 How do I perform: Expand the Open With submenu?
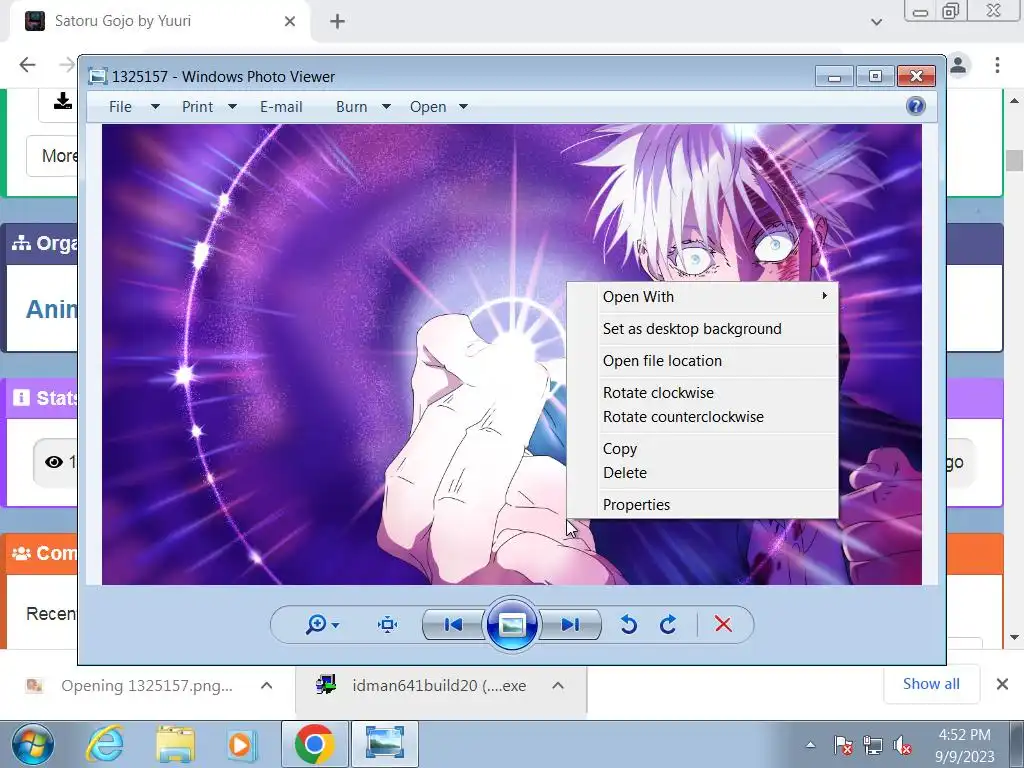pos(703,296)
